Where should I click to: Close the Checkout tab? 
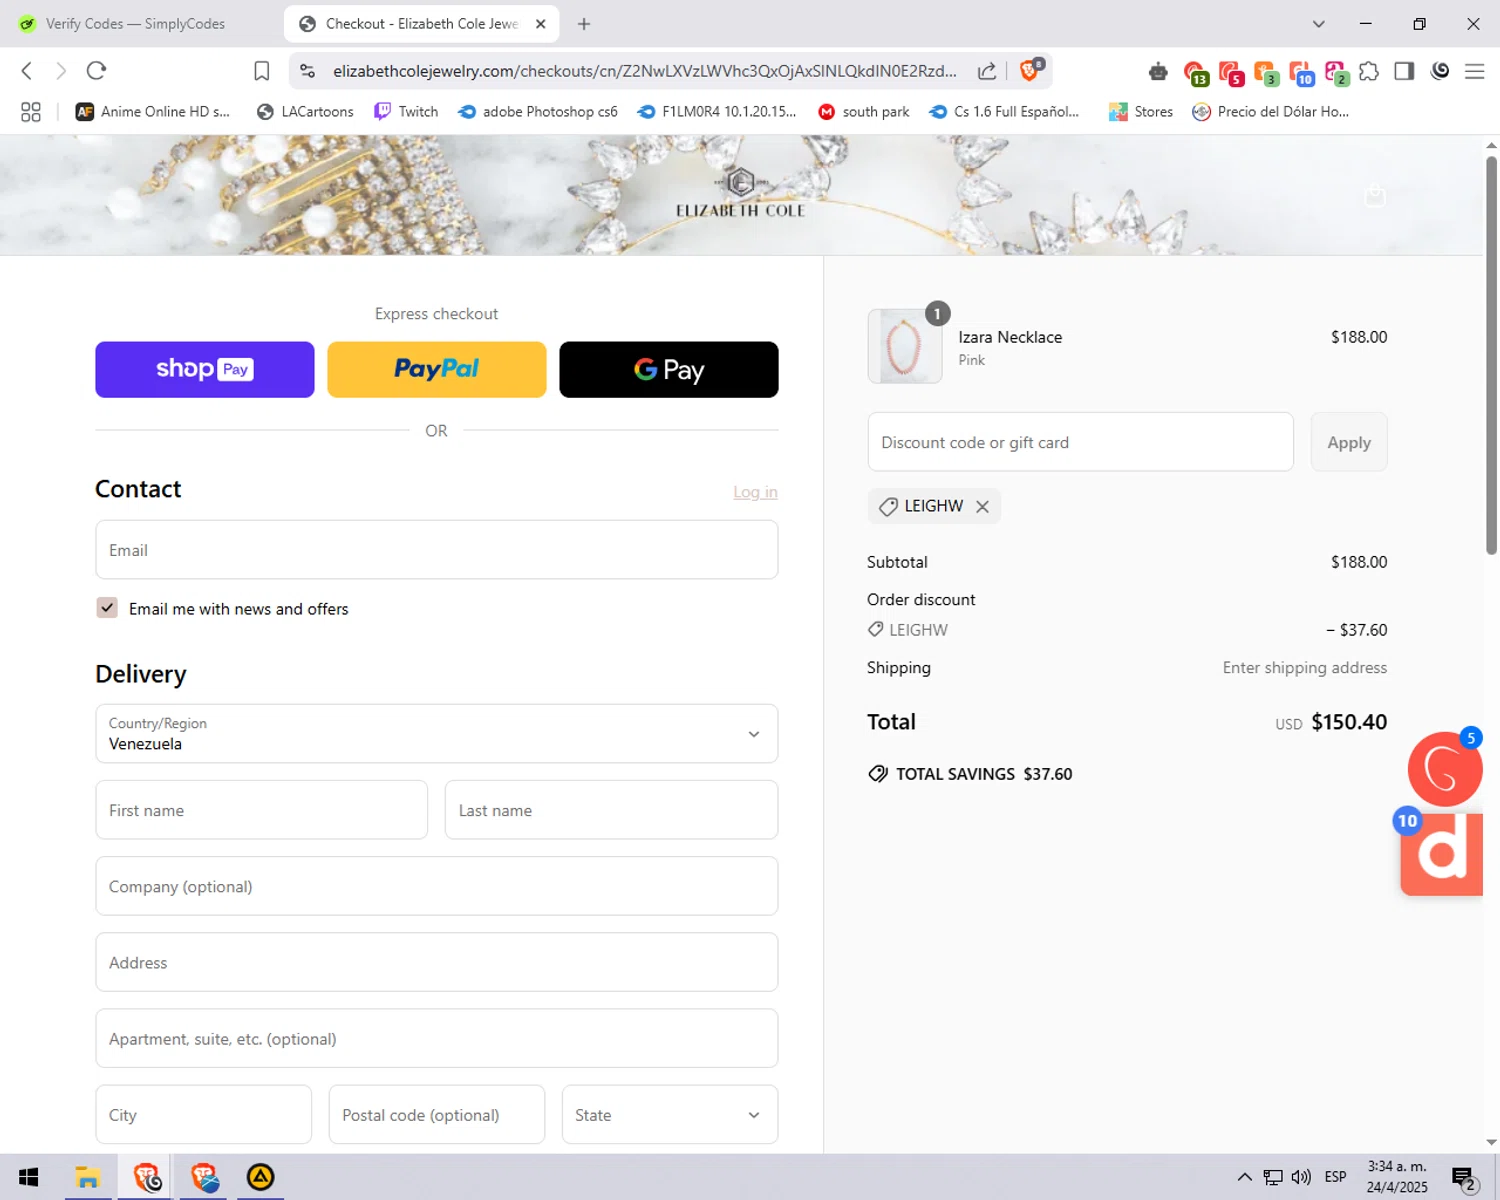541,24
